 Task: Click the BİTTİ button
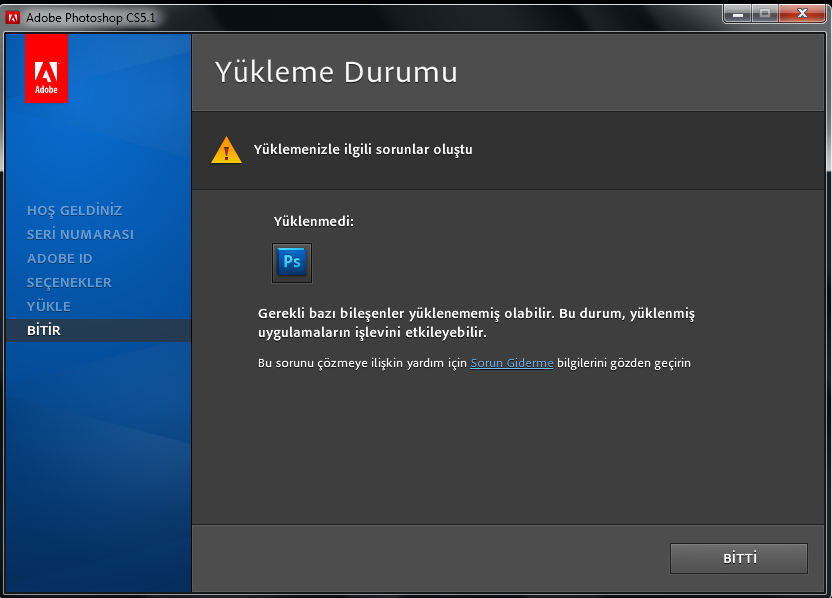point(739,558)
